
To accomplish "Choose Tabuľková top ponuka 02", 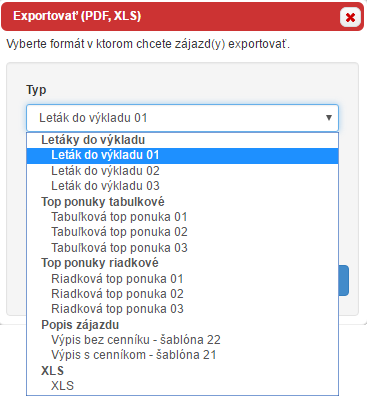I will coord(182,232).
